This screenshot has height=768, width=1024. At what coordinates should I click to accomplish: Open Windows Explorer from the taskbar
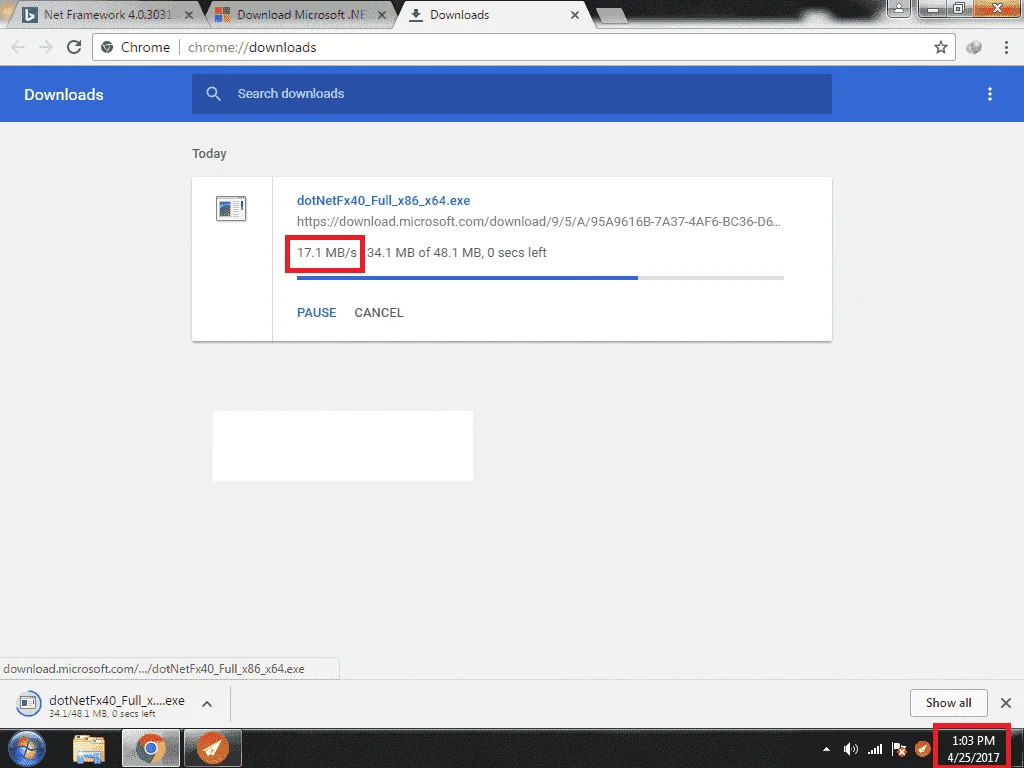(89, 748)
